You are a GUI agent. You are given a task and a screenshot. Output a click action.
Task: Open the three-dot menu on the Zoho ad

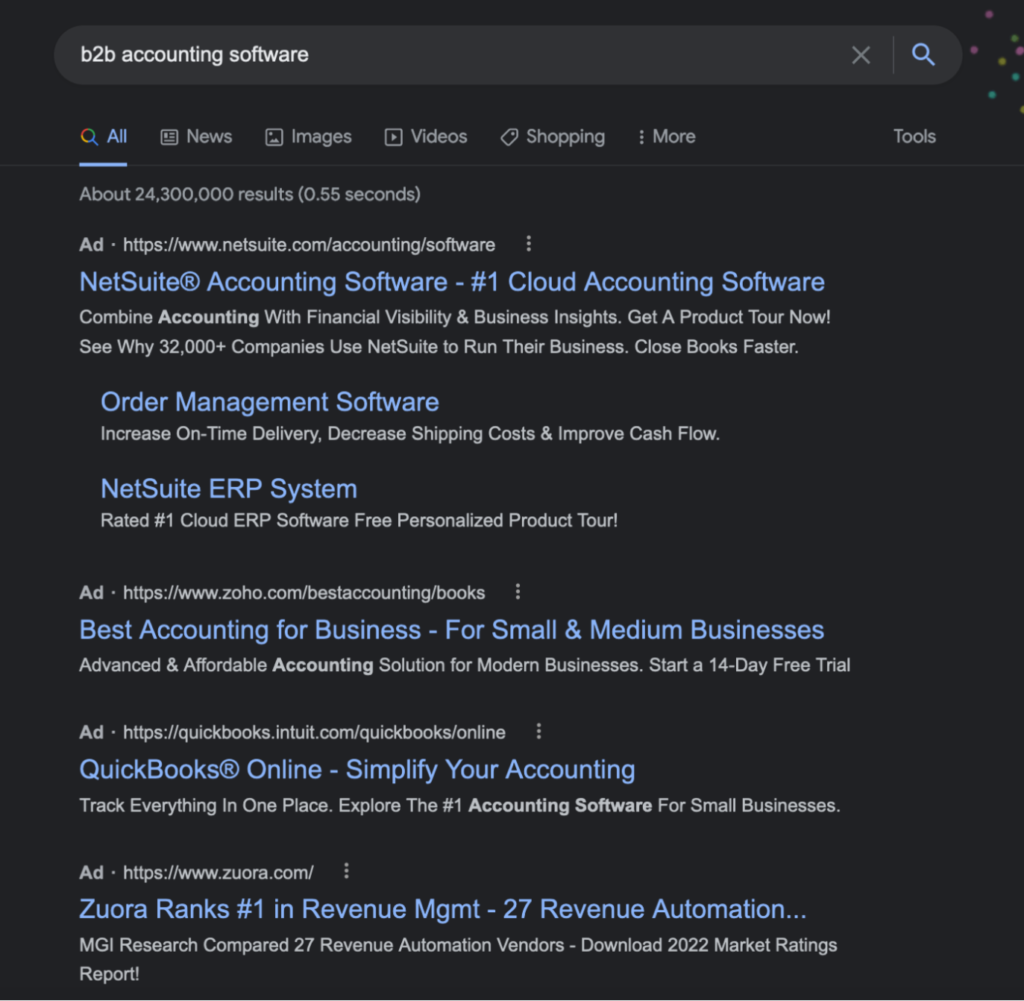518,592
